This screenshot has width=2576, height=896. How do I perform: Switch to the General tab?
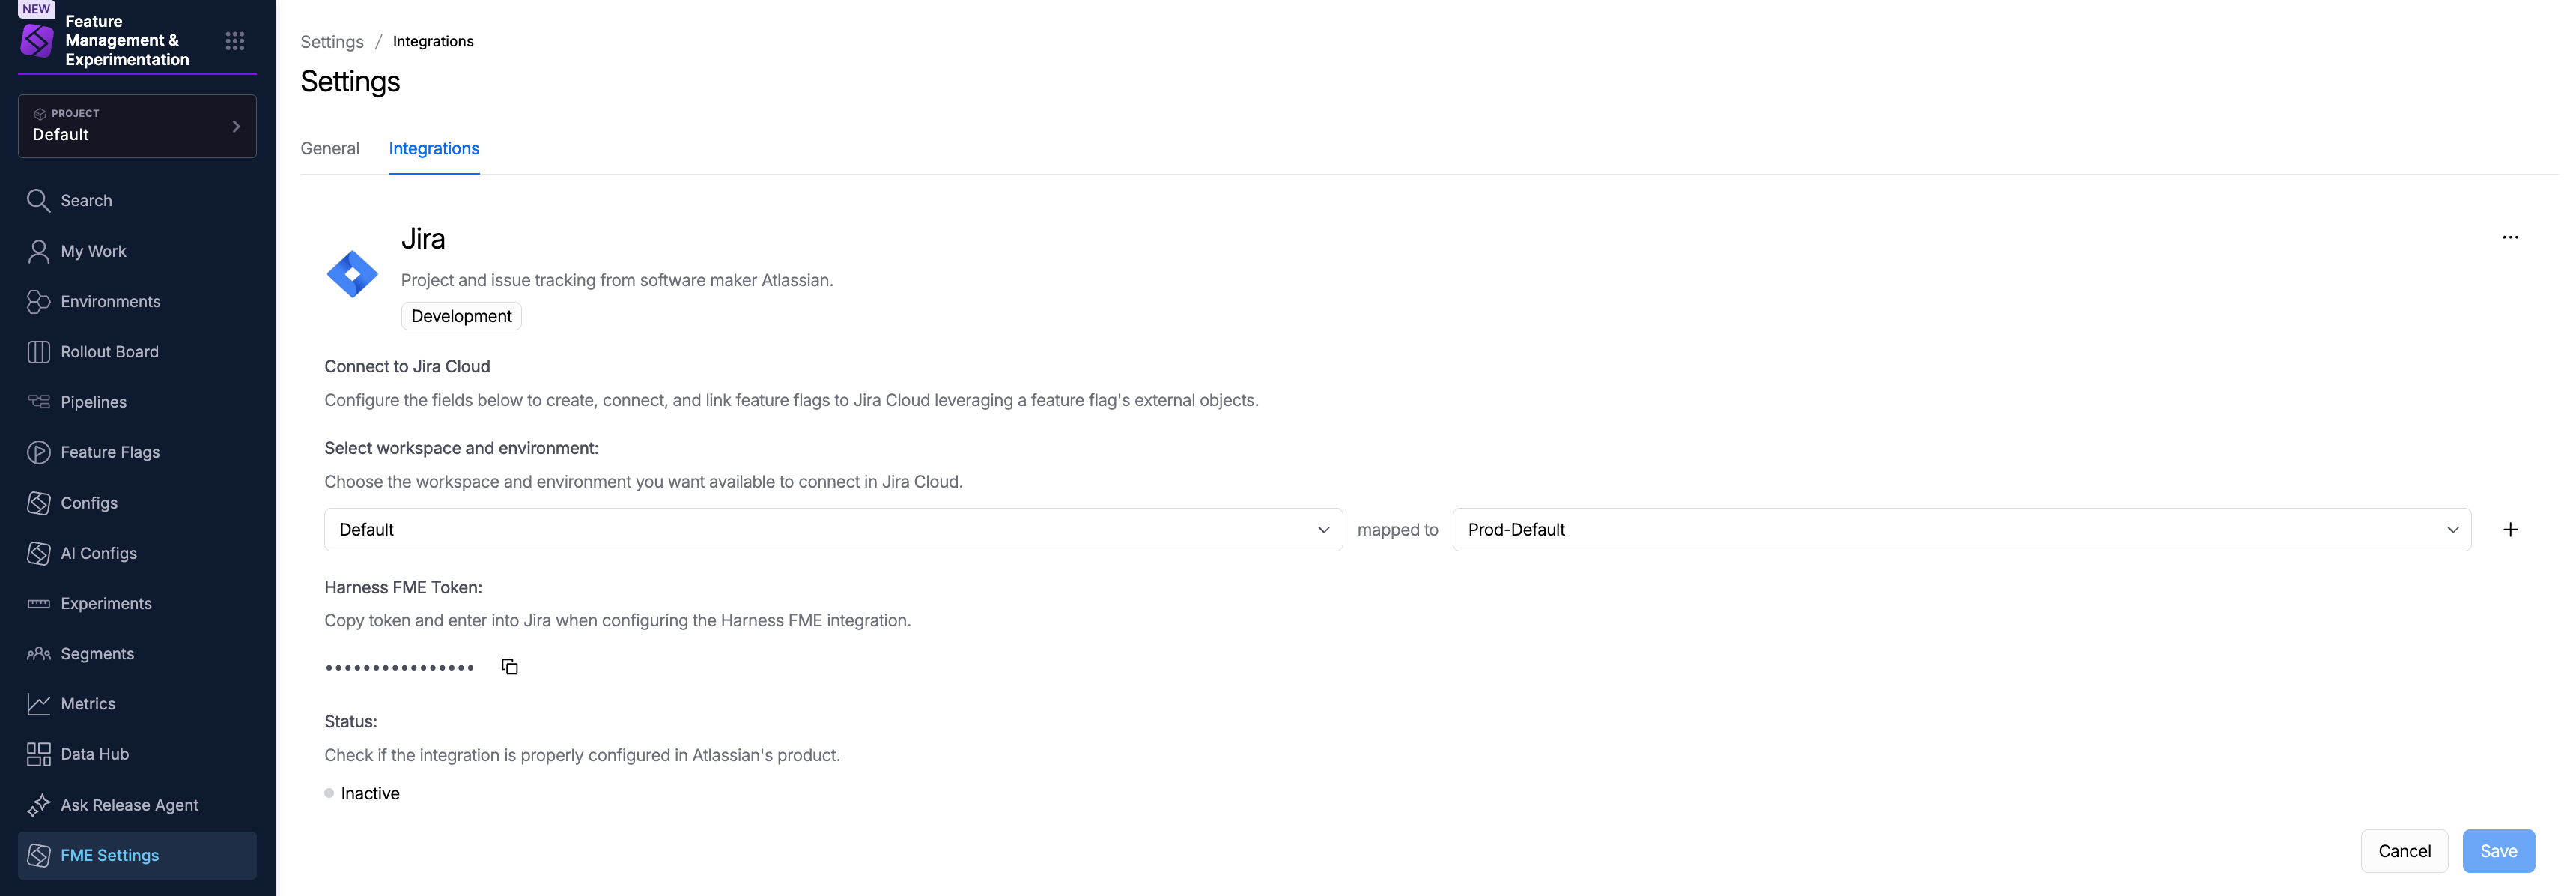tap(329, 148)
